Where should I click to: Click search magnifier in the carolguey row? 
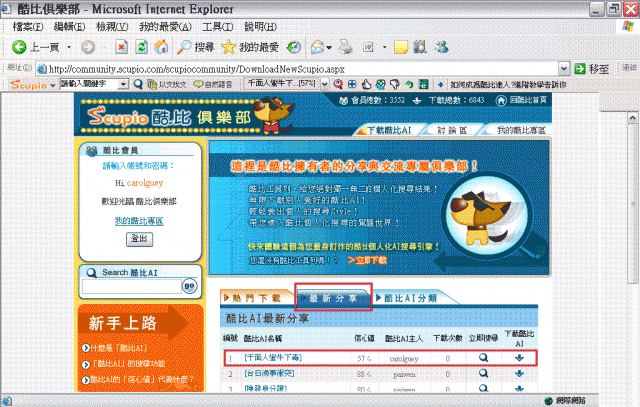click(x=484, y=358)
